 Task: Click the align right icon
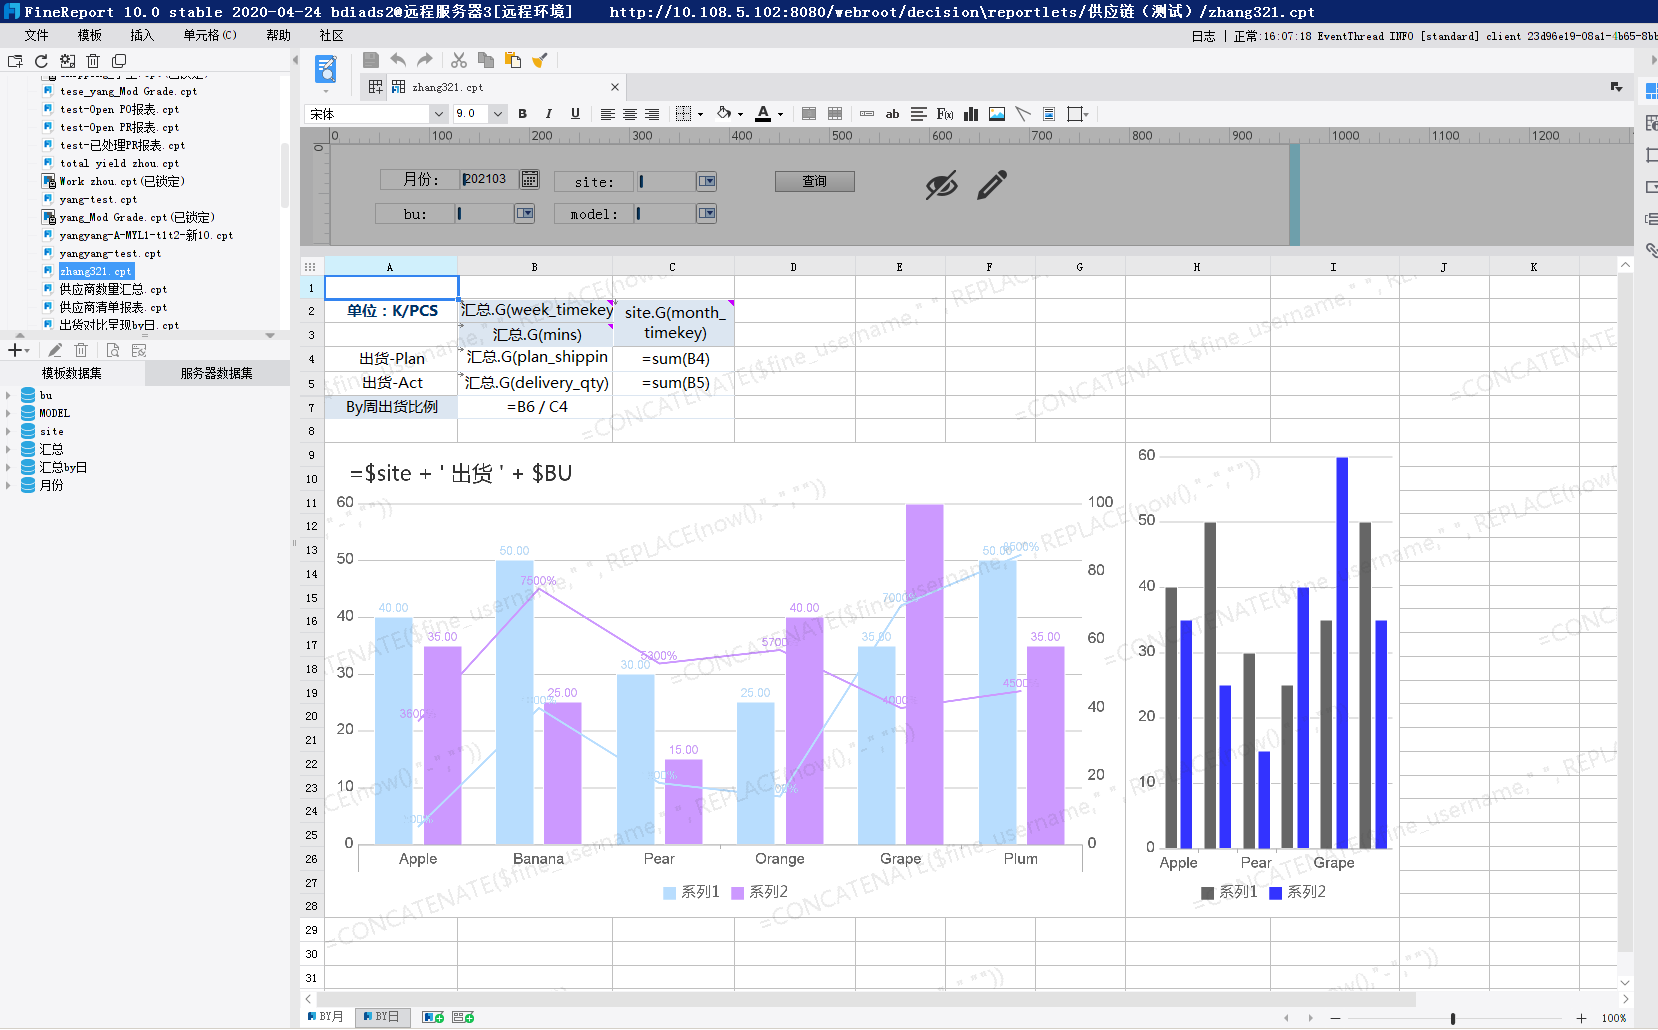coord(652,114)
